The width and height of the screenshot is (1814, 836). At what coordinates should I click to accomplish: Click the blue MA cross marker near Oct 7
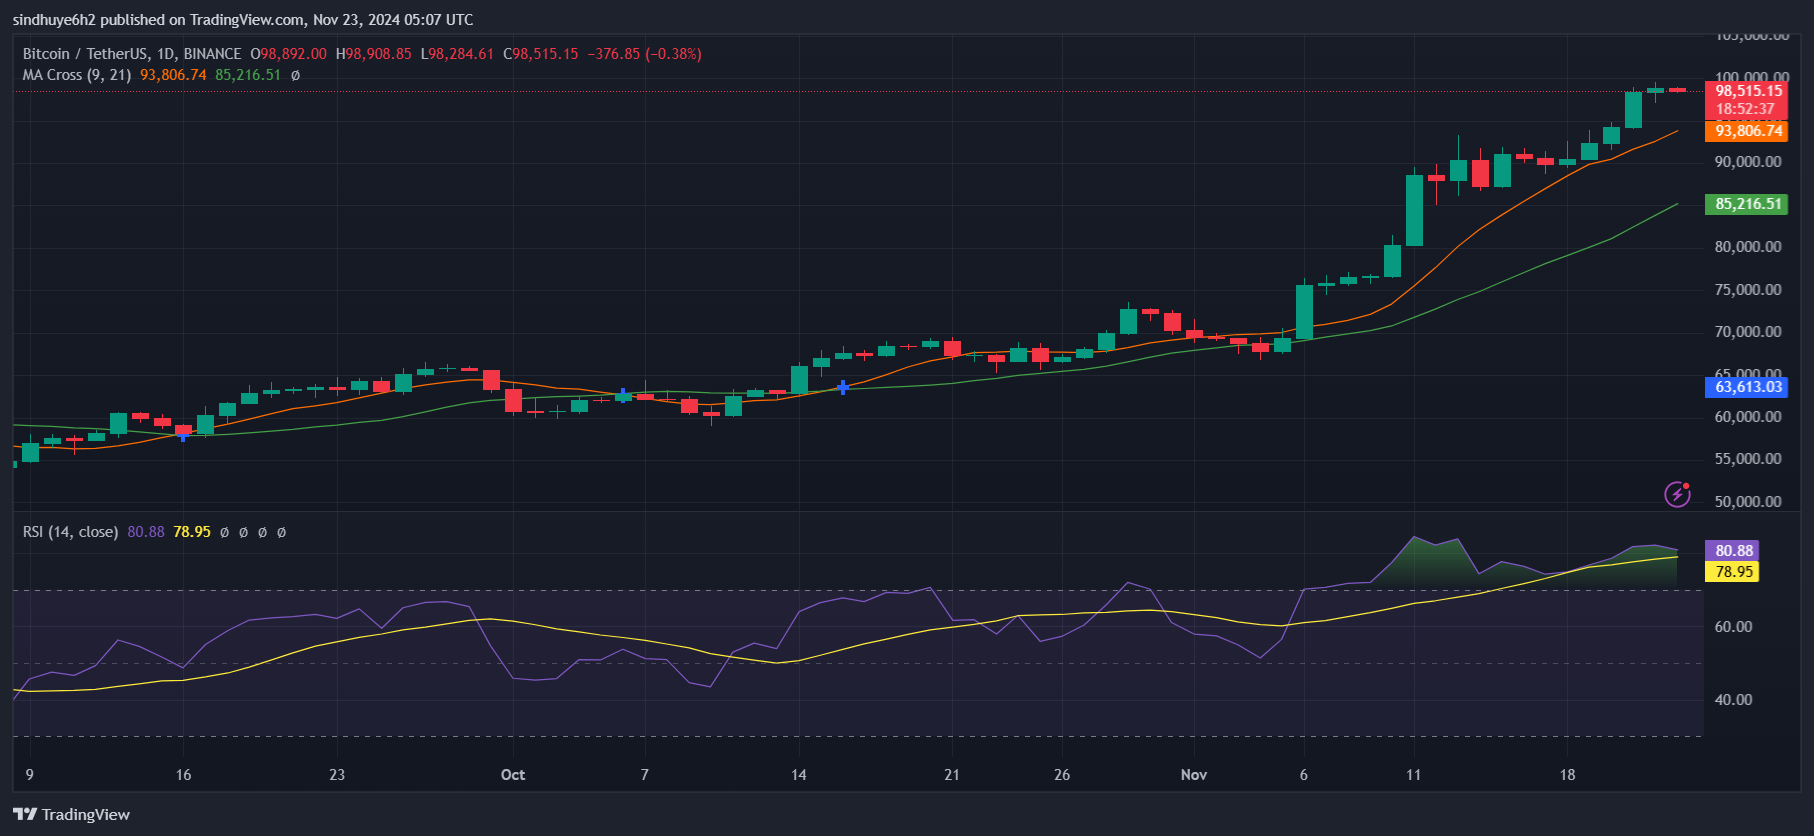pyautogui.click(x=623, y=395)
